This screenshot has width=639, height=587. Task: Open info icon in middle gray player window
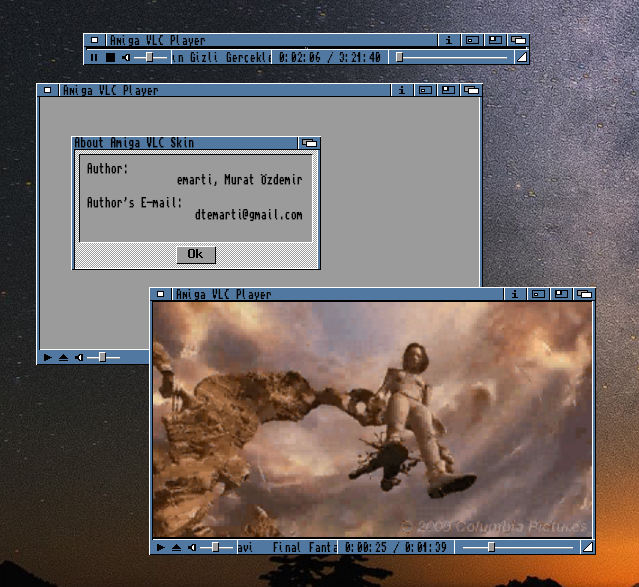tap(402, 90)
